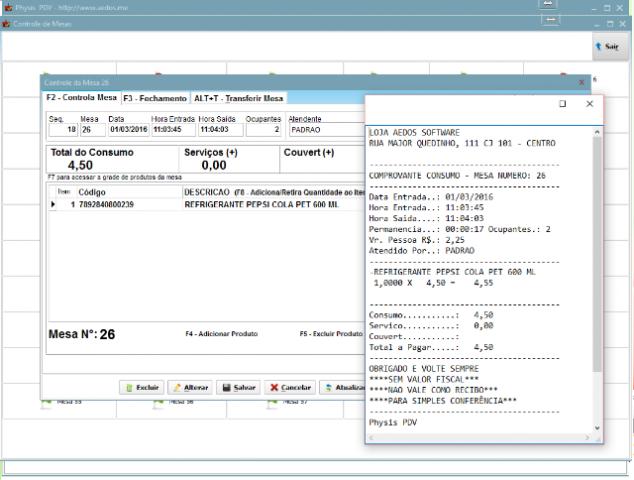Click the trash icon on Excluir
This screenshot has width=634, height=480.
point(129,388)
